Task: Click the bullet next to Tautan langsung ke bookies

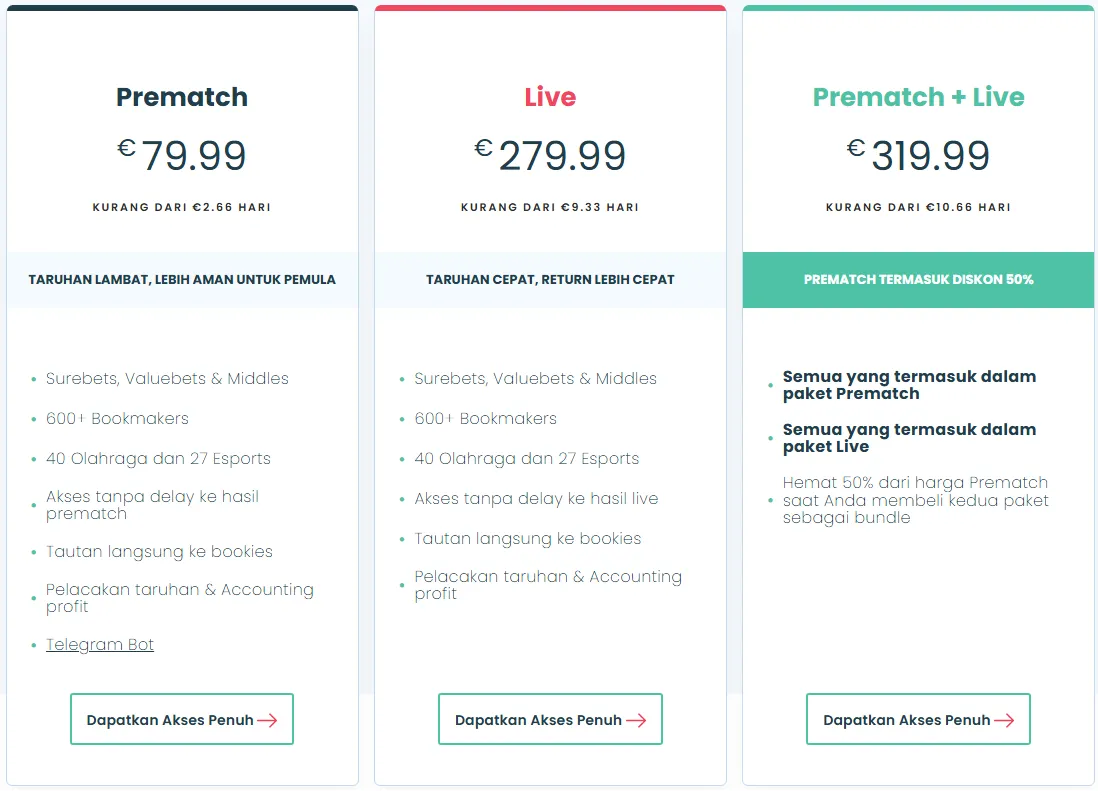Action: (32, 551)
